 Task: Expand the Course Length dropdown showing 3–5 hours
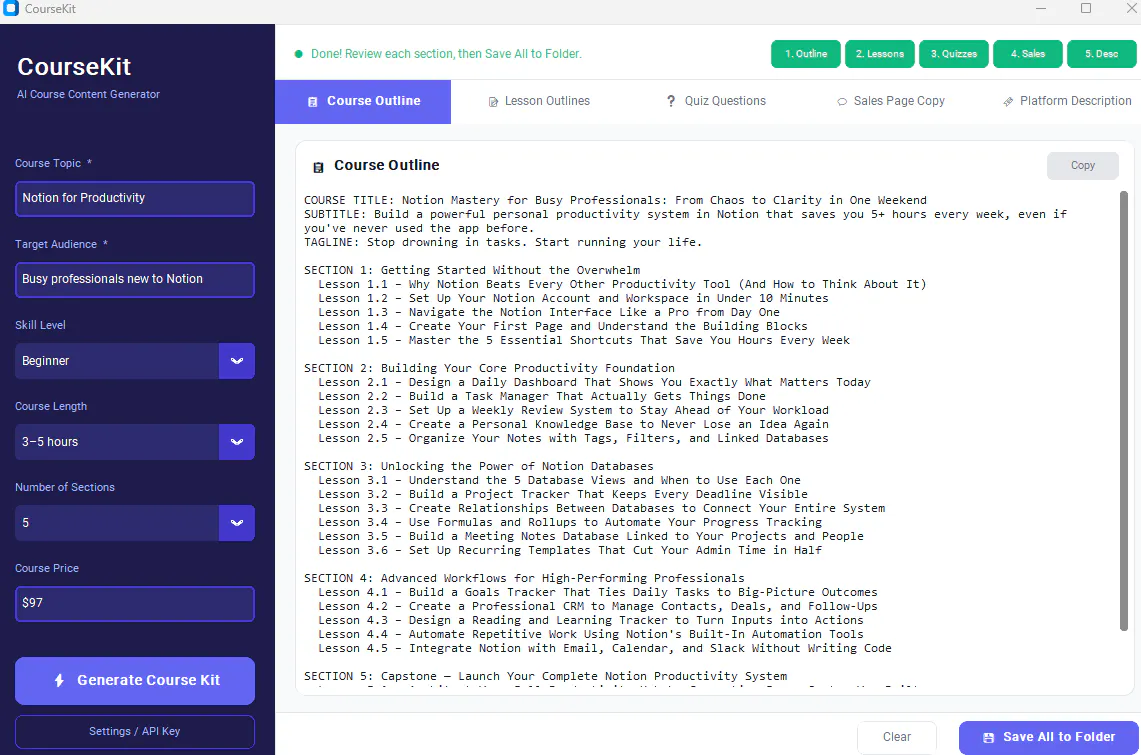pos(135,442)
